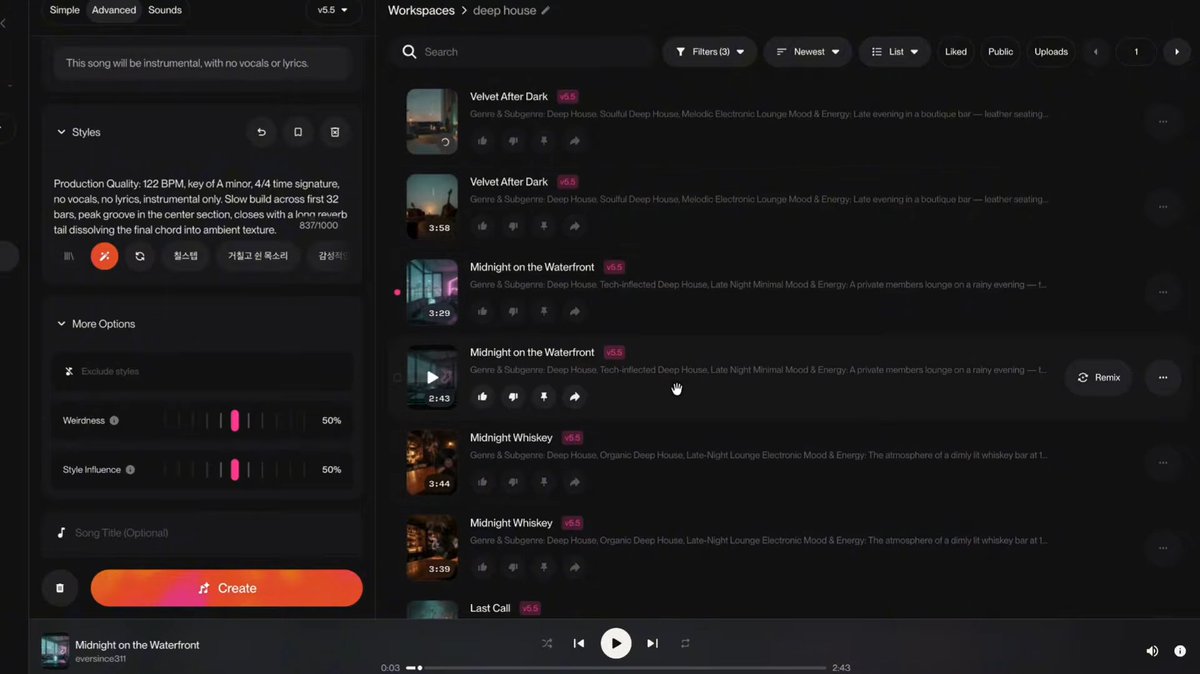The image size is (1200, 674).
Task: Collapse the Styles section
Action: point(78,132)
